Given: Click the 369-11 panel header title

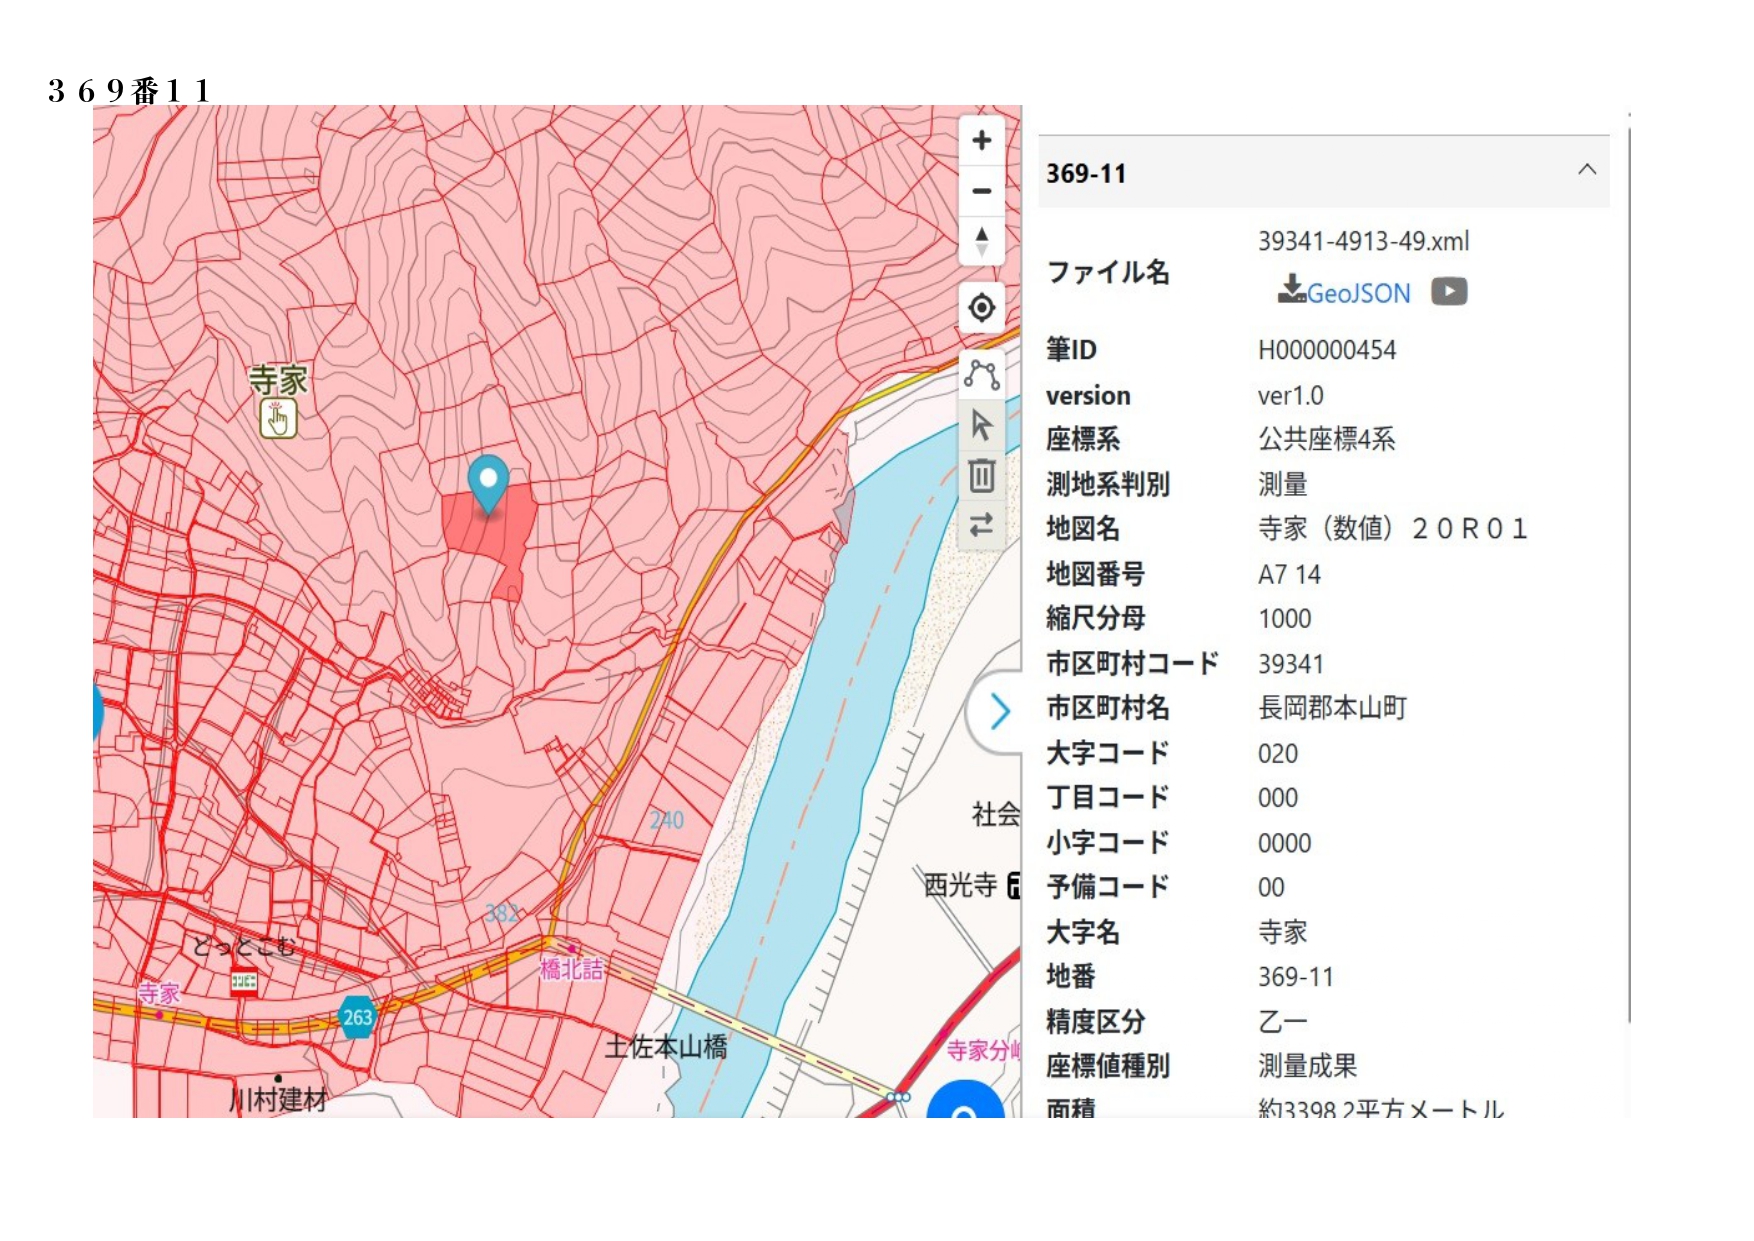Looking at the screenshot, I should [1086, 174].
